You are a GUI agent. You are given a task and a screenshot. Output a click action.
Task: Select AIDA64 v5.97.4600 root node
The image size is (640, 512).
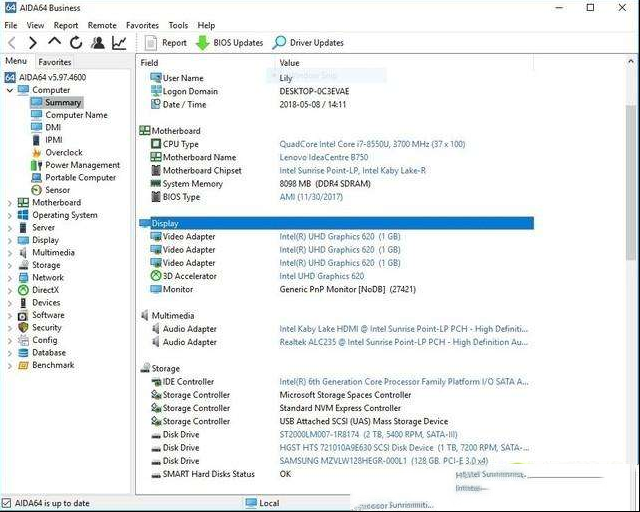coord(52,77)
